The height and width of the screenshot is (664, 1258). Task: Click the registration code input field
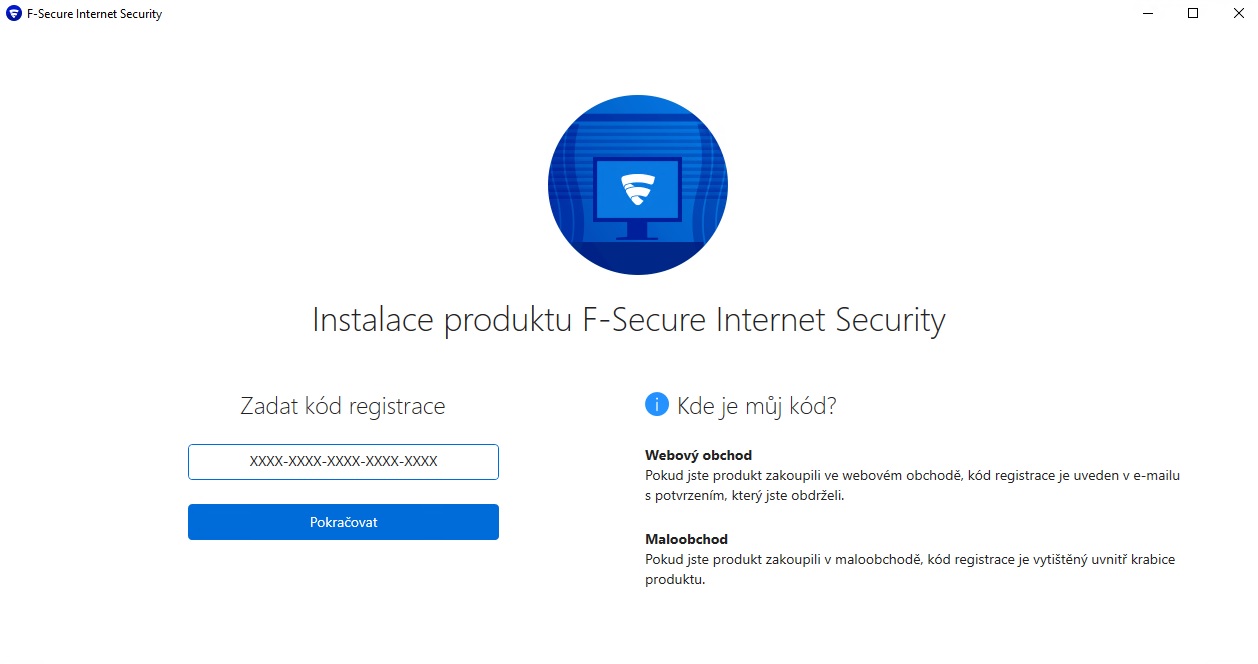tap(343, 462)
